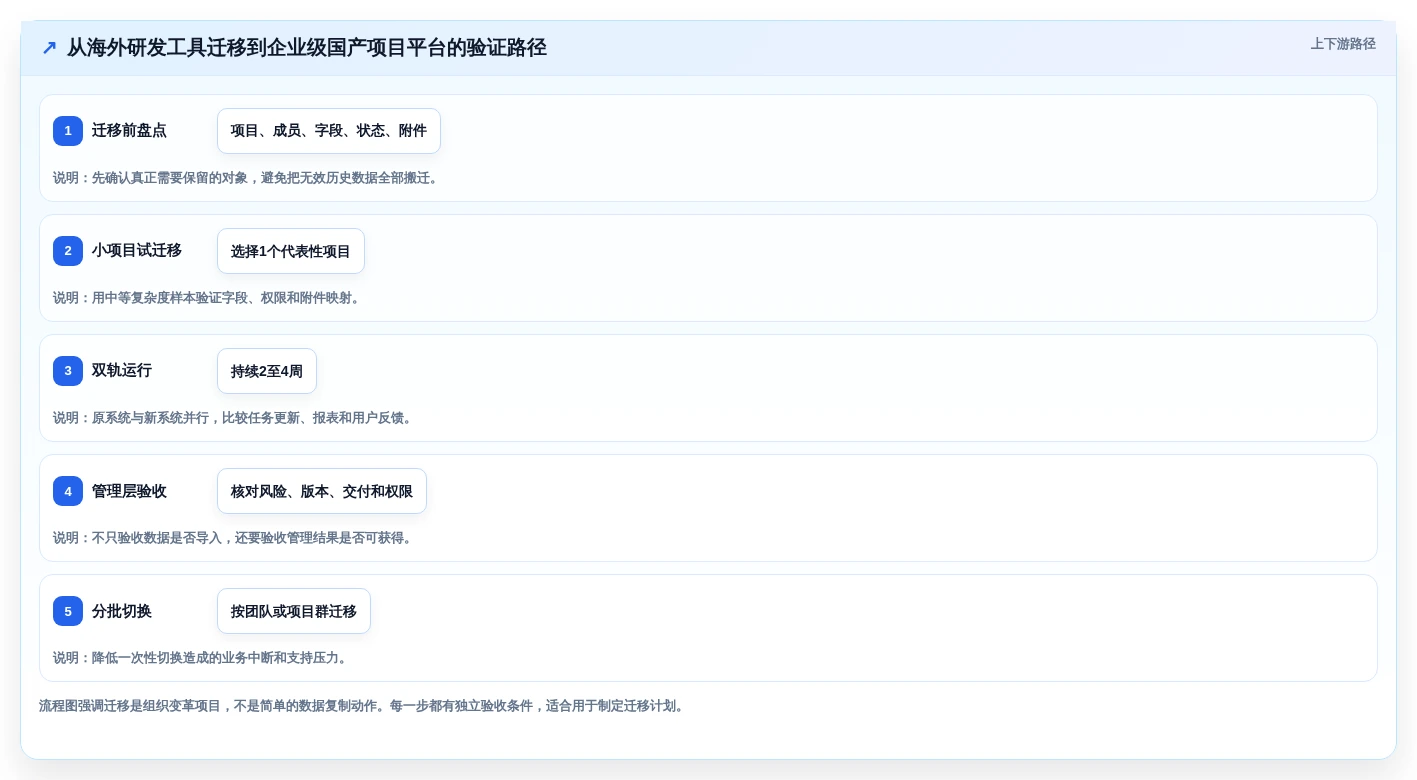Select the 迁移前盘点 step title
This screenshot has height=780, width=1417.
coord(129,131)
